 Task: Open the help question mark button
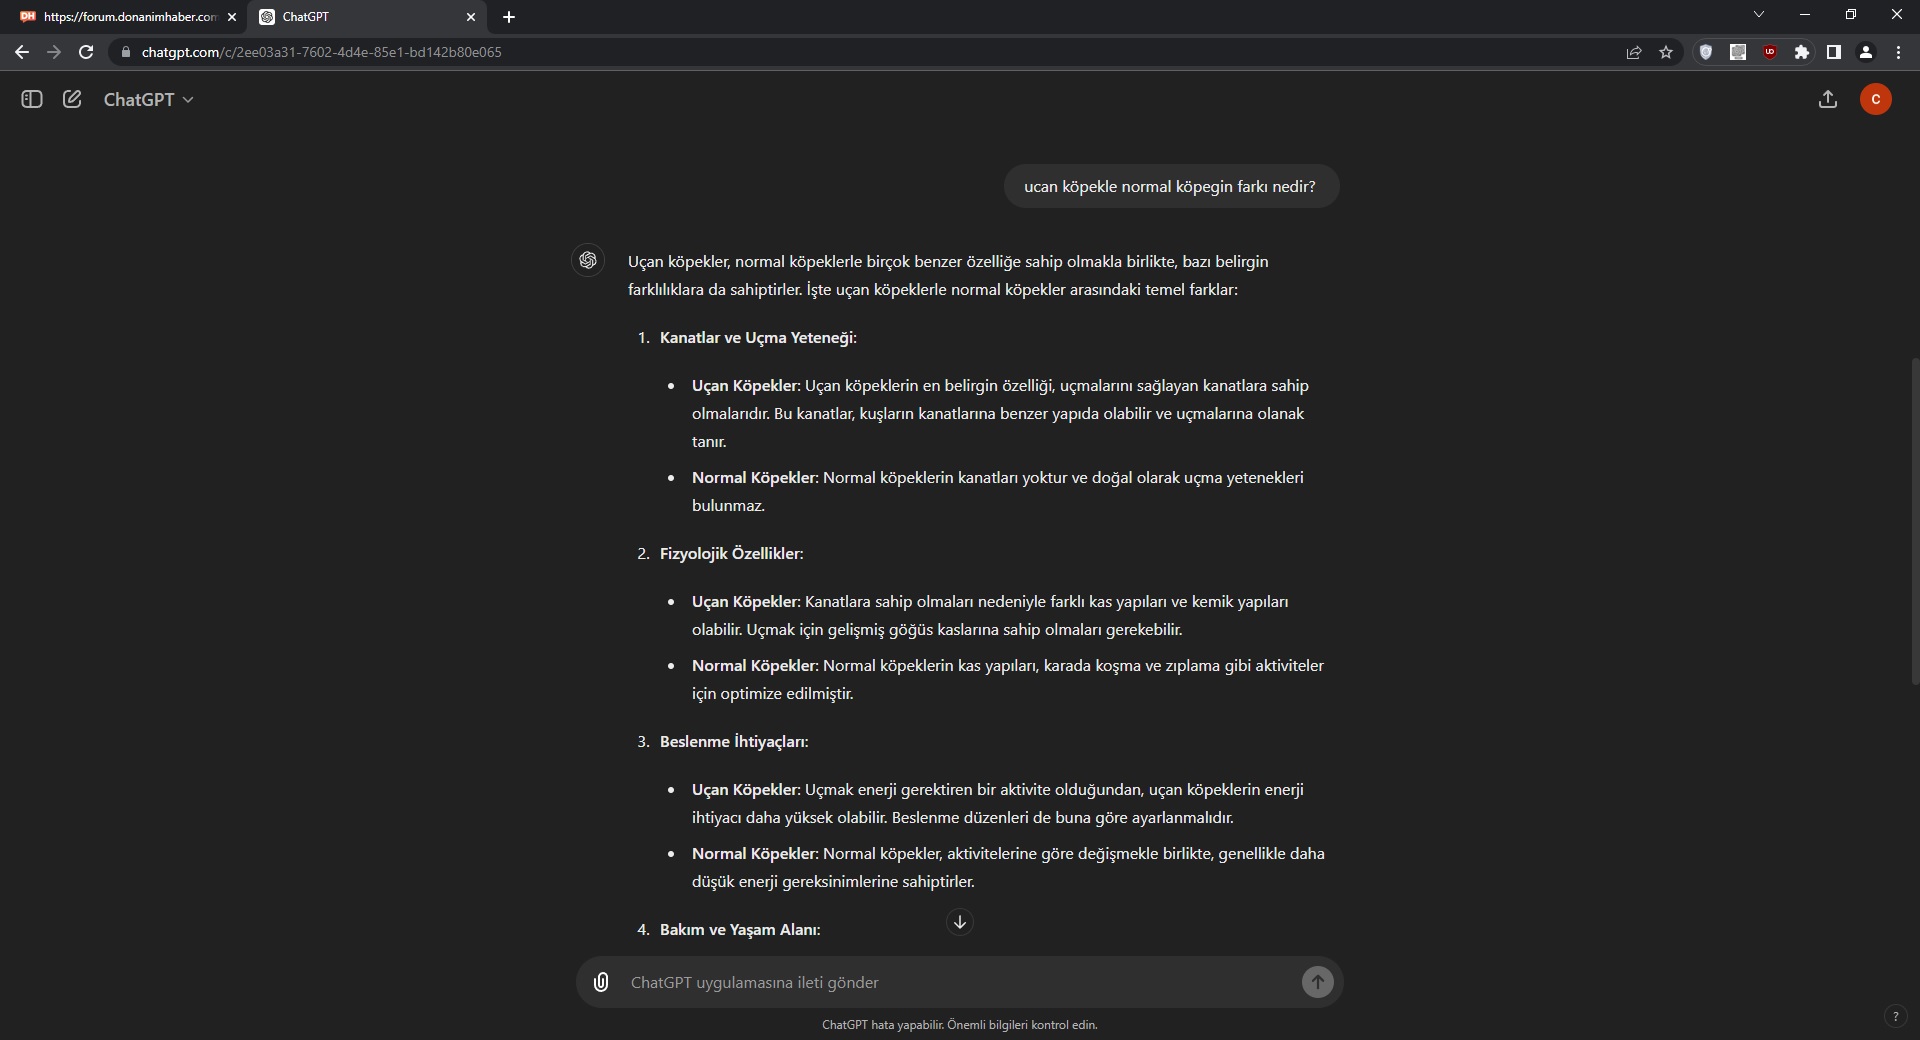click(1895, 1016)
